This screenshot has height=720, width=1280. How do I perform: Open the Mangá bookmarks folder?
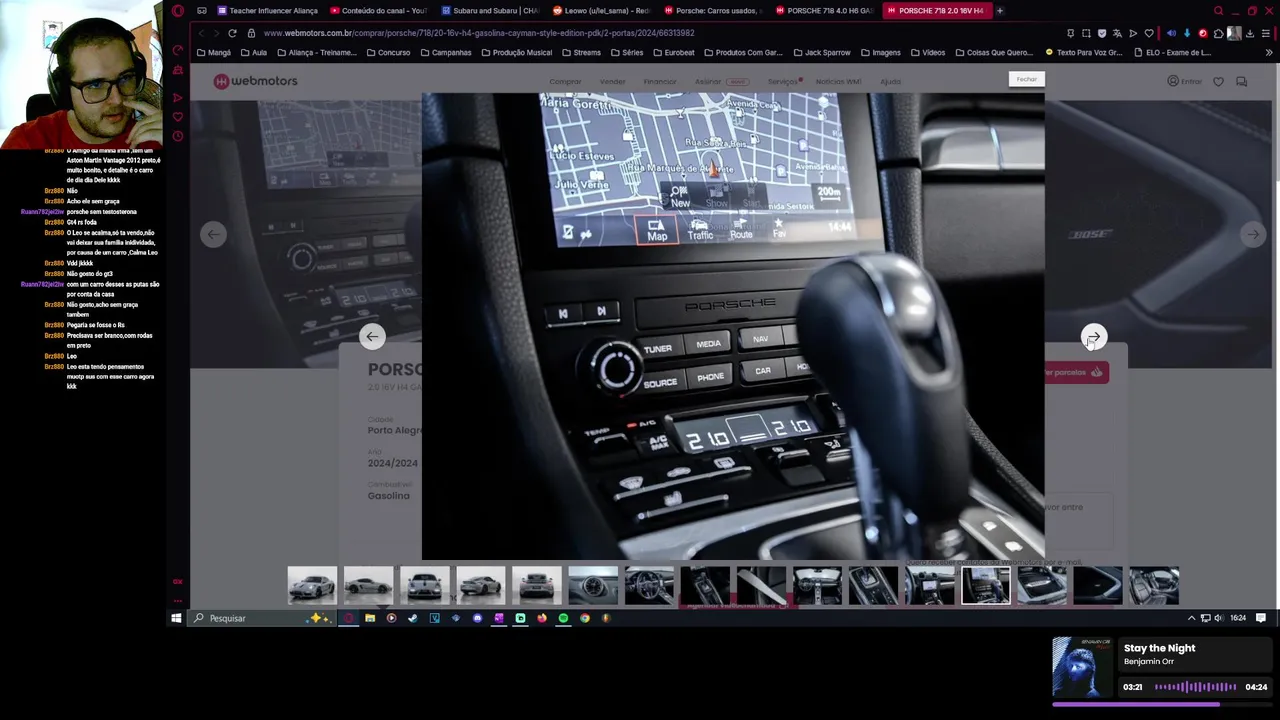pos(214,52)
